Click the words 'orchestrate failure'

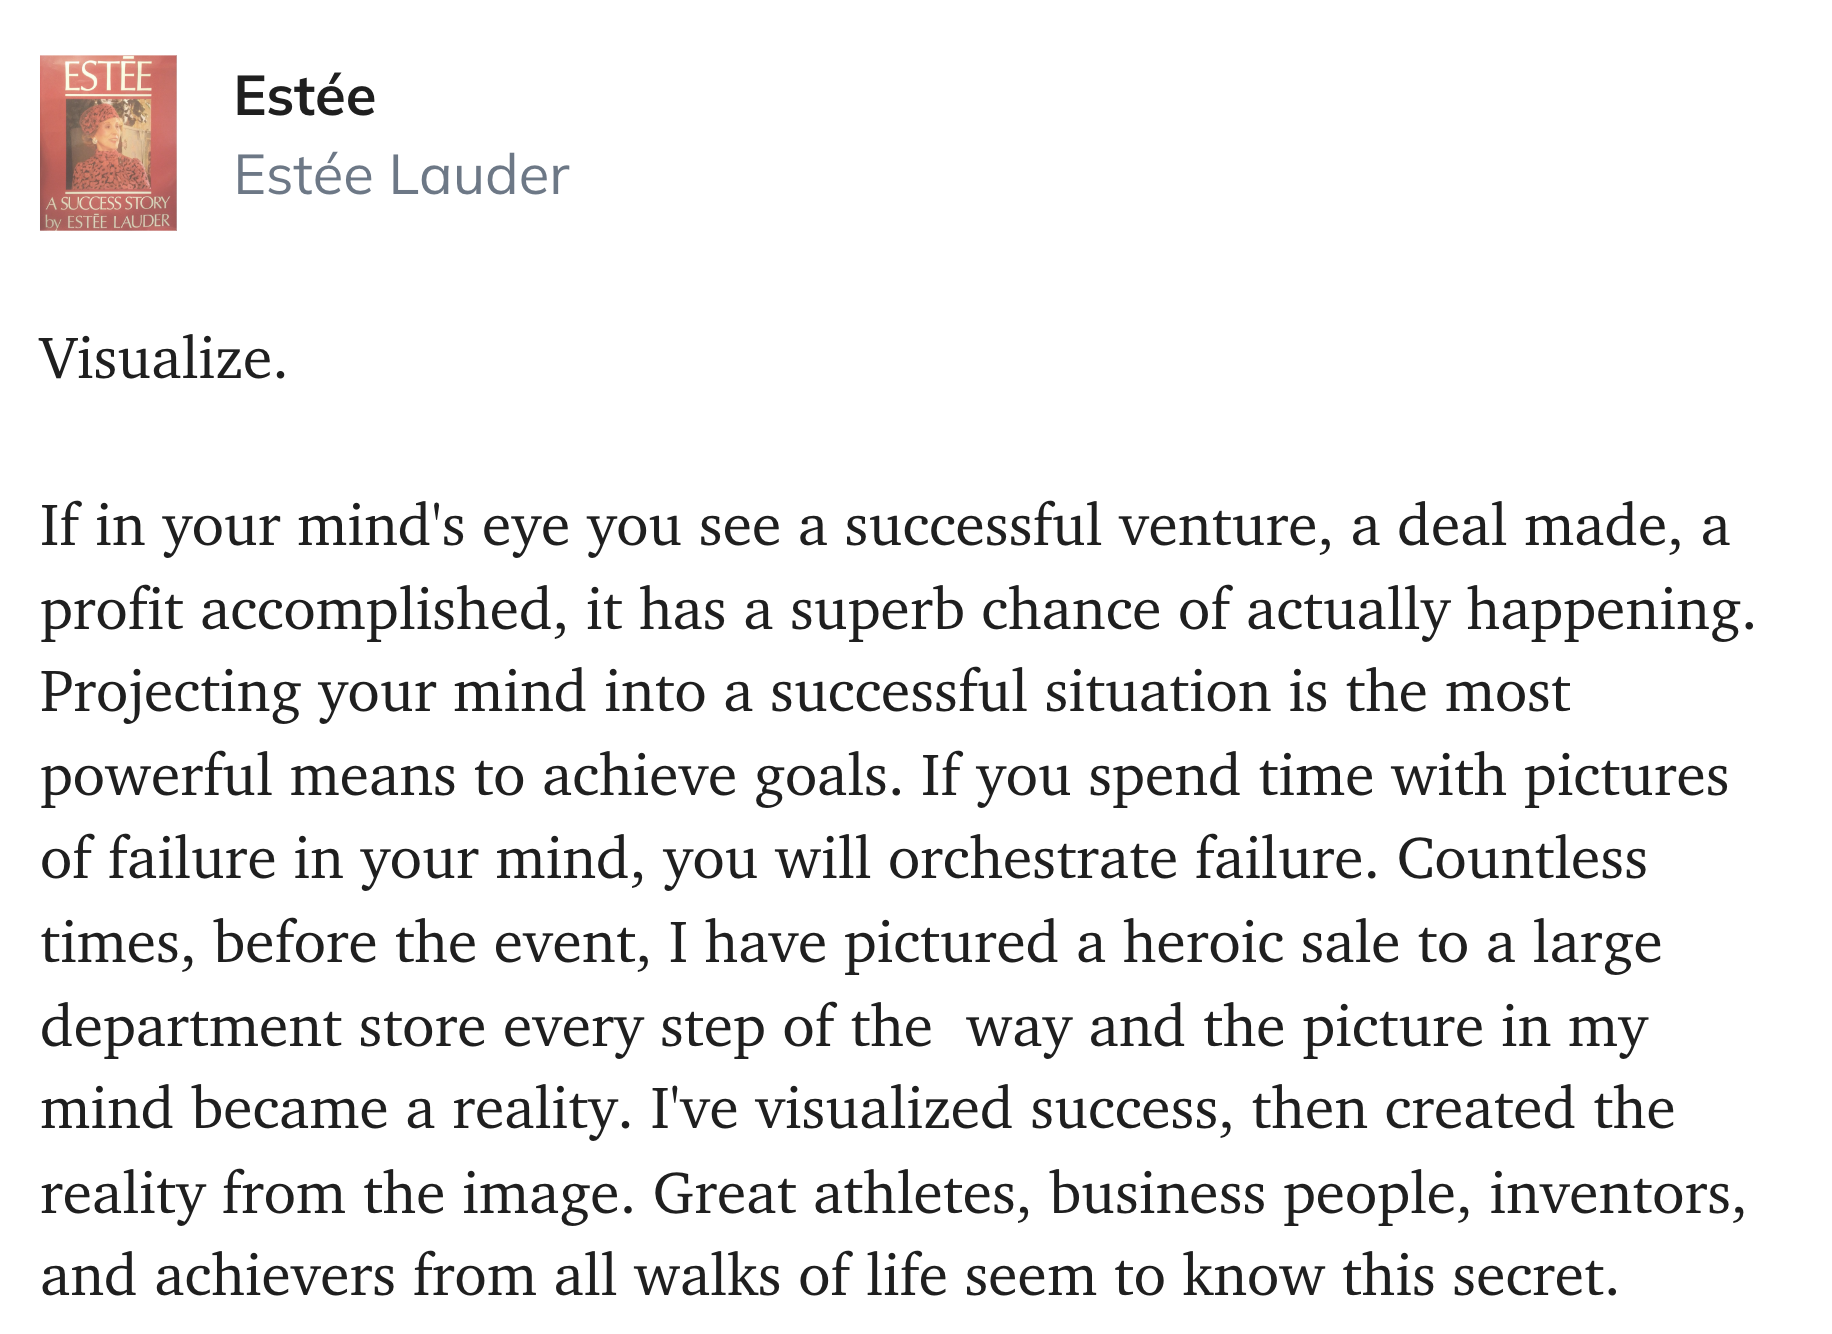(x=1127, y=859)
